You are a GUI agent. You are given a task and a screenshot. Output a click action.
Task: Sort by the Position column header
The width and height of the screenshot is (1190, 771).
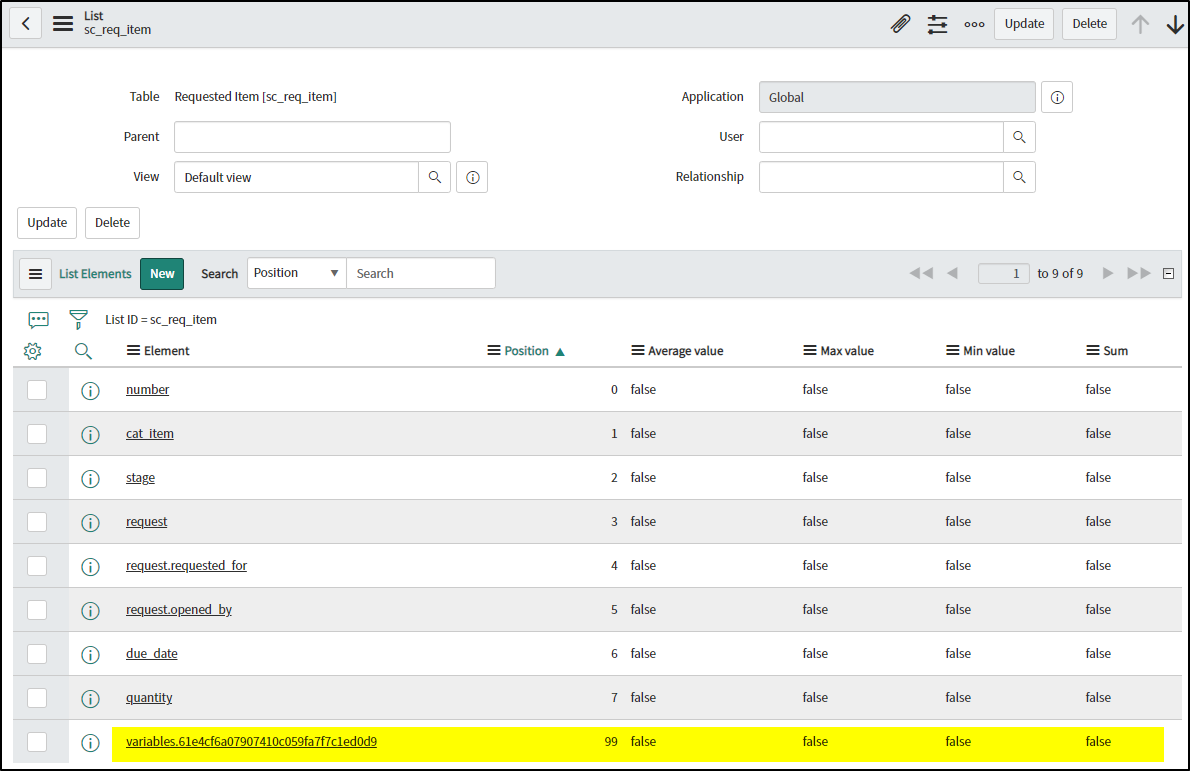coord(526,351)
